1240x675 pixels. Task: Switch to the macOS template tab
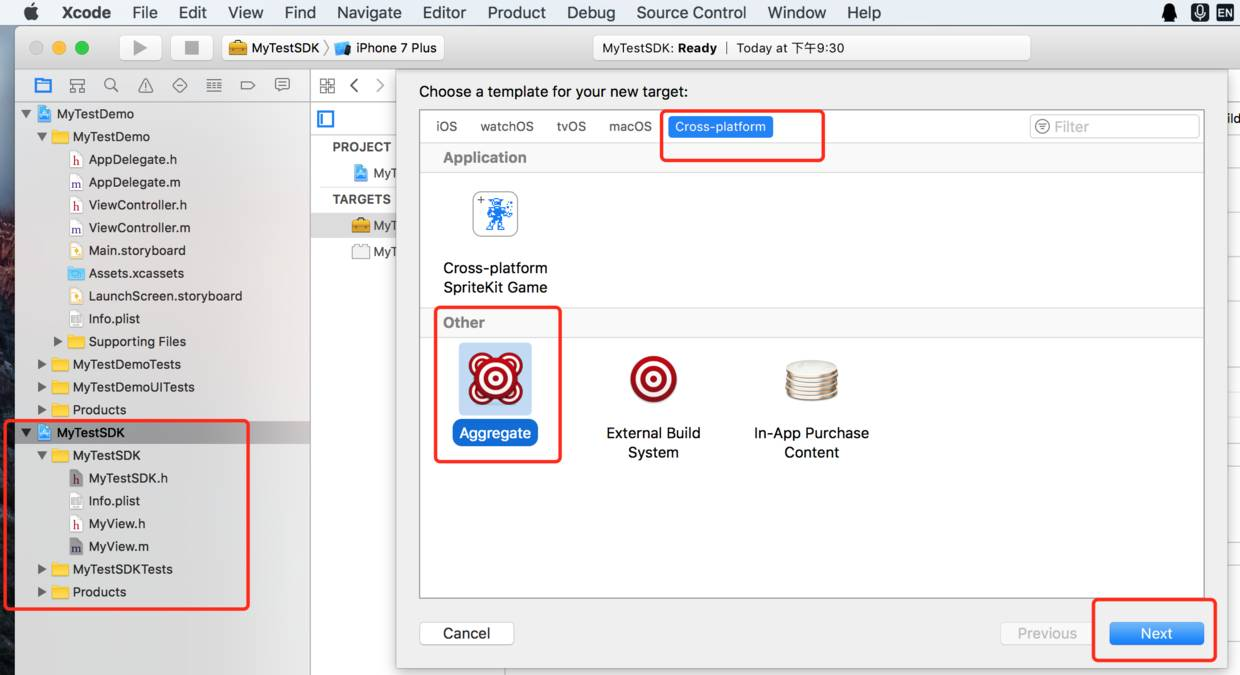pyautogui.click(x=630, y=126)
